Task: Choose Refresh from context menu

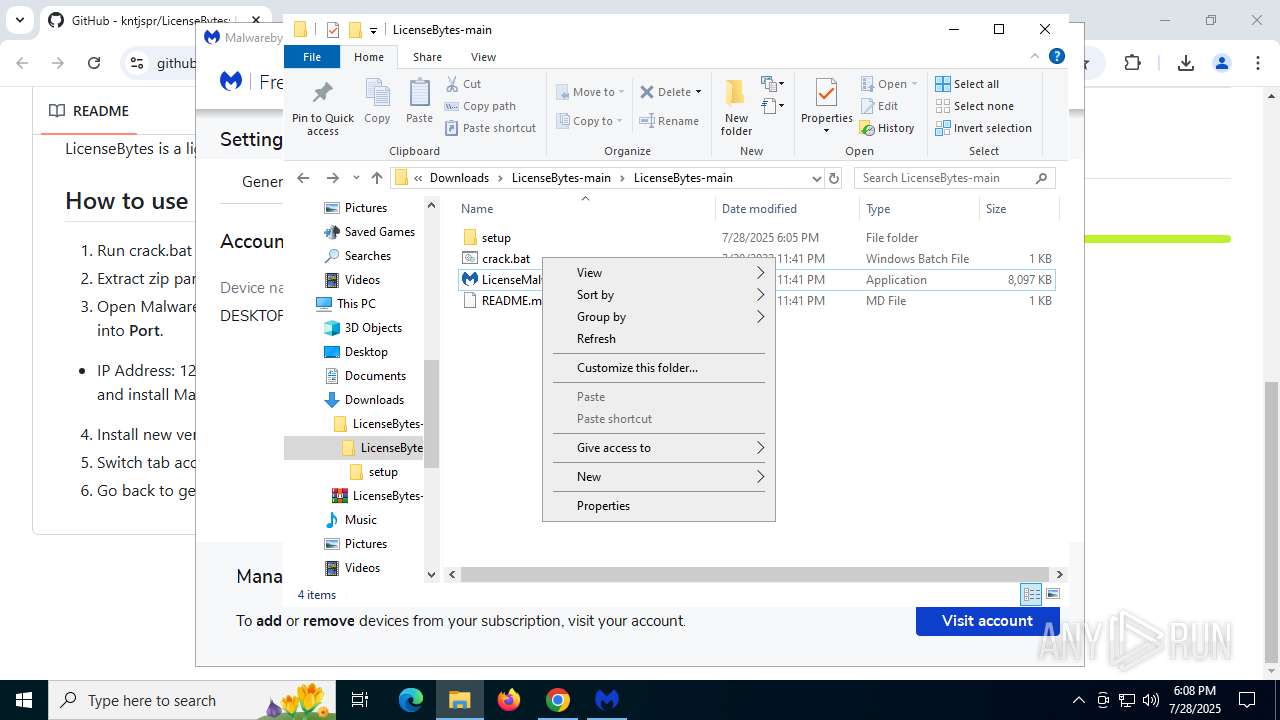Action: click(659, 339)
